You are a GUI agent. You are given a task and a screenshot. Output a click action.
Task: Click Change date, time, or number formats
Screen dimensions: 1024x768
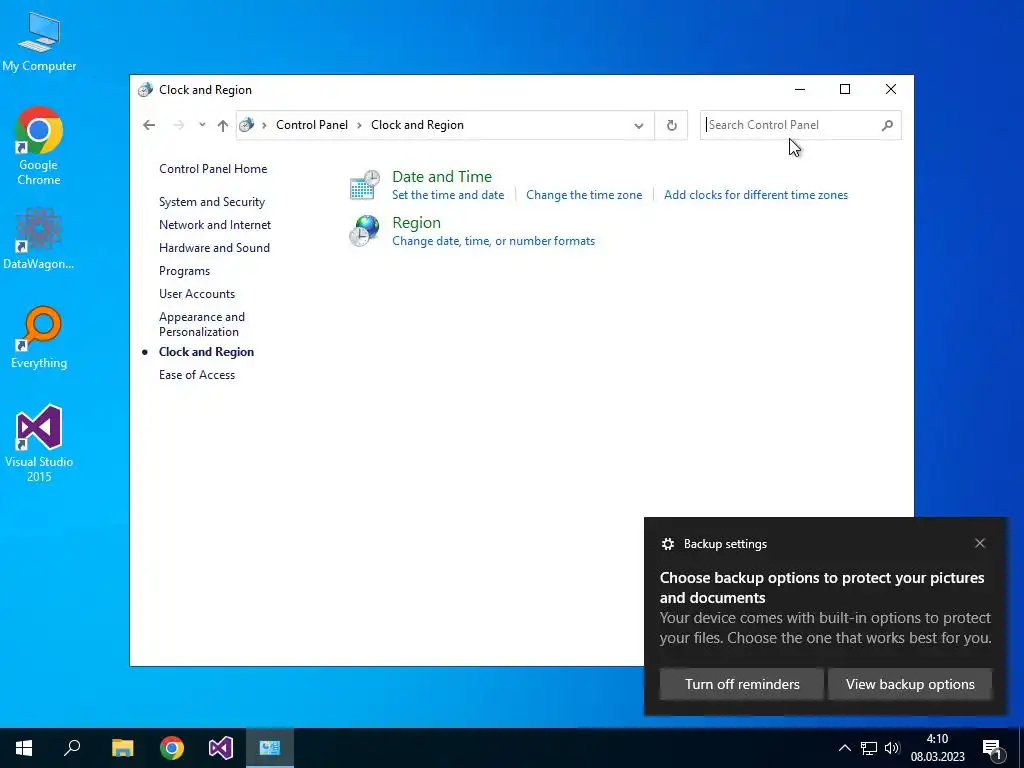pyautogui.click(x=493, y=241)
